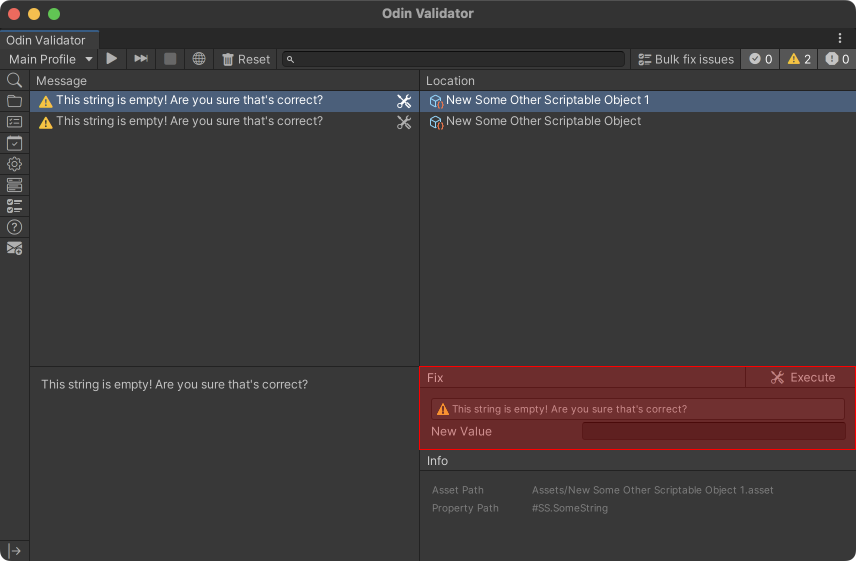Screen dimensions: 856x561
Task: Click the Execute fix button
Action: pos(801,378)
